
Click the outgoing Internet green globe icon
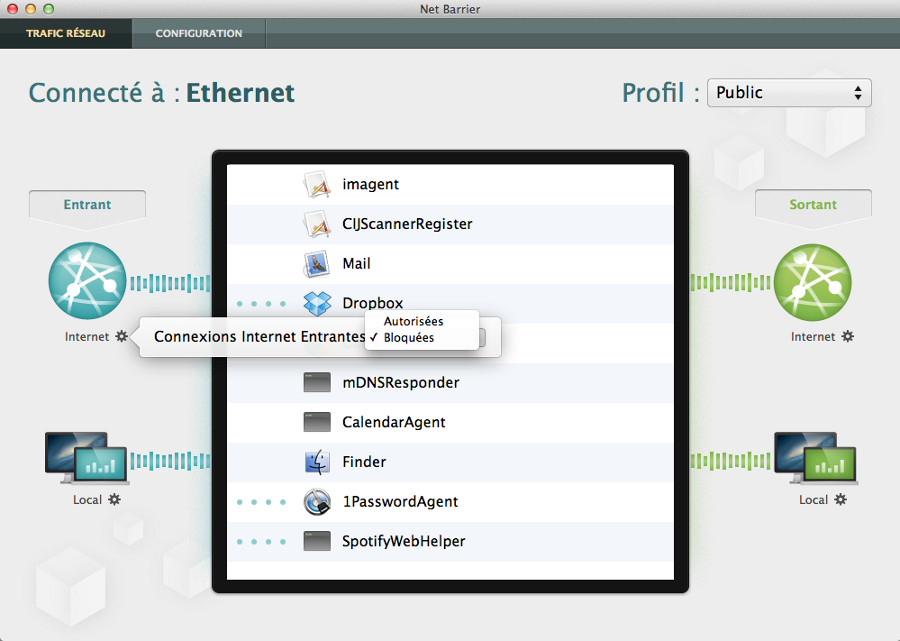click(x=813, y=282)
